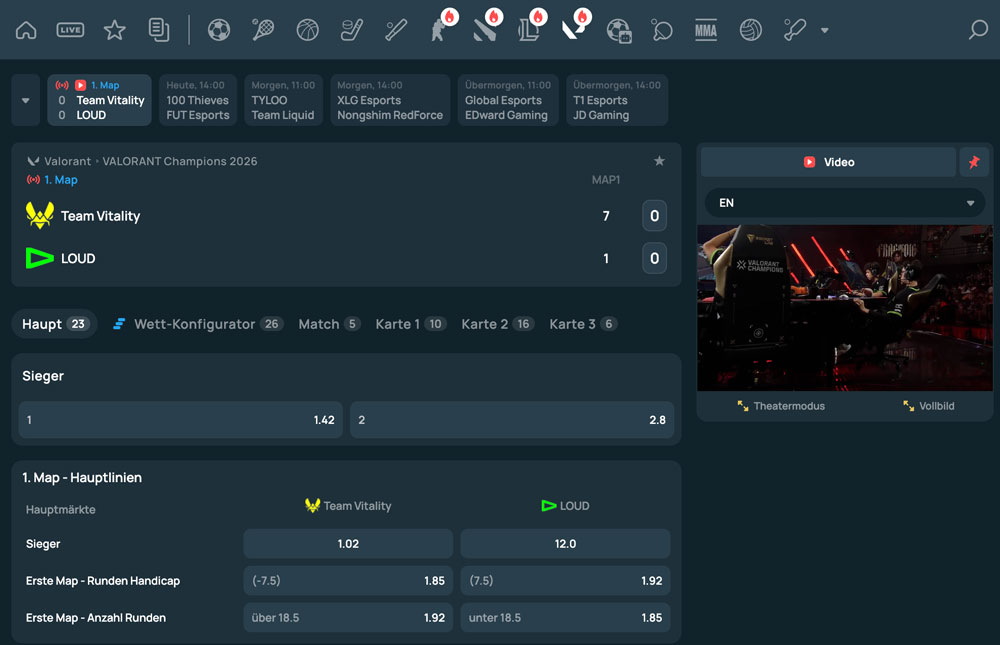This screenshot has height=645, width=1000.
Task: Select über 18.5 rounds at 1.92
Action: point(348,618)
